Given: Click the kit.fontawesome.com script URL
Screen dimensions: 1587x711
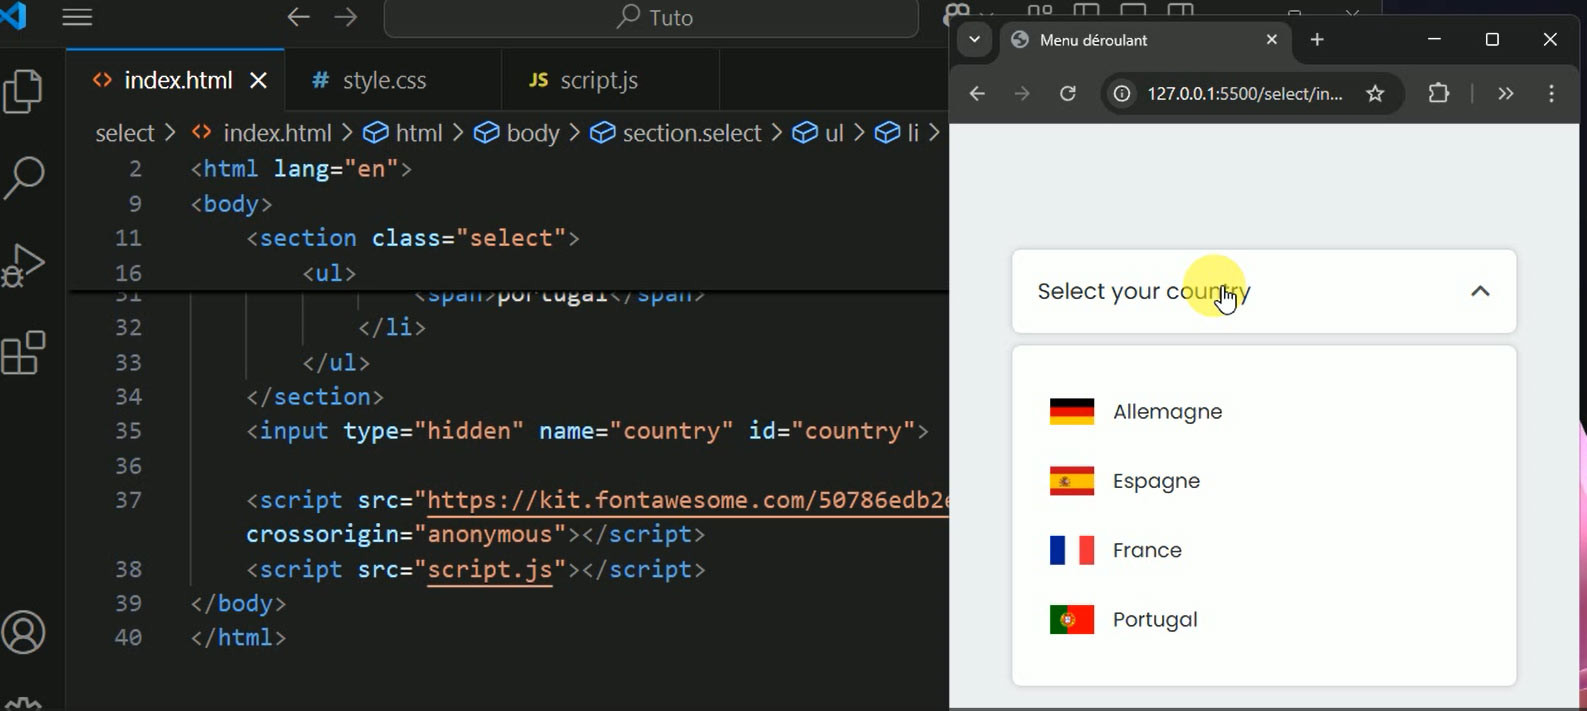Looking at the screenshot, I should [687, 500].
